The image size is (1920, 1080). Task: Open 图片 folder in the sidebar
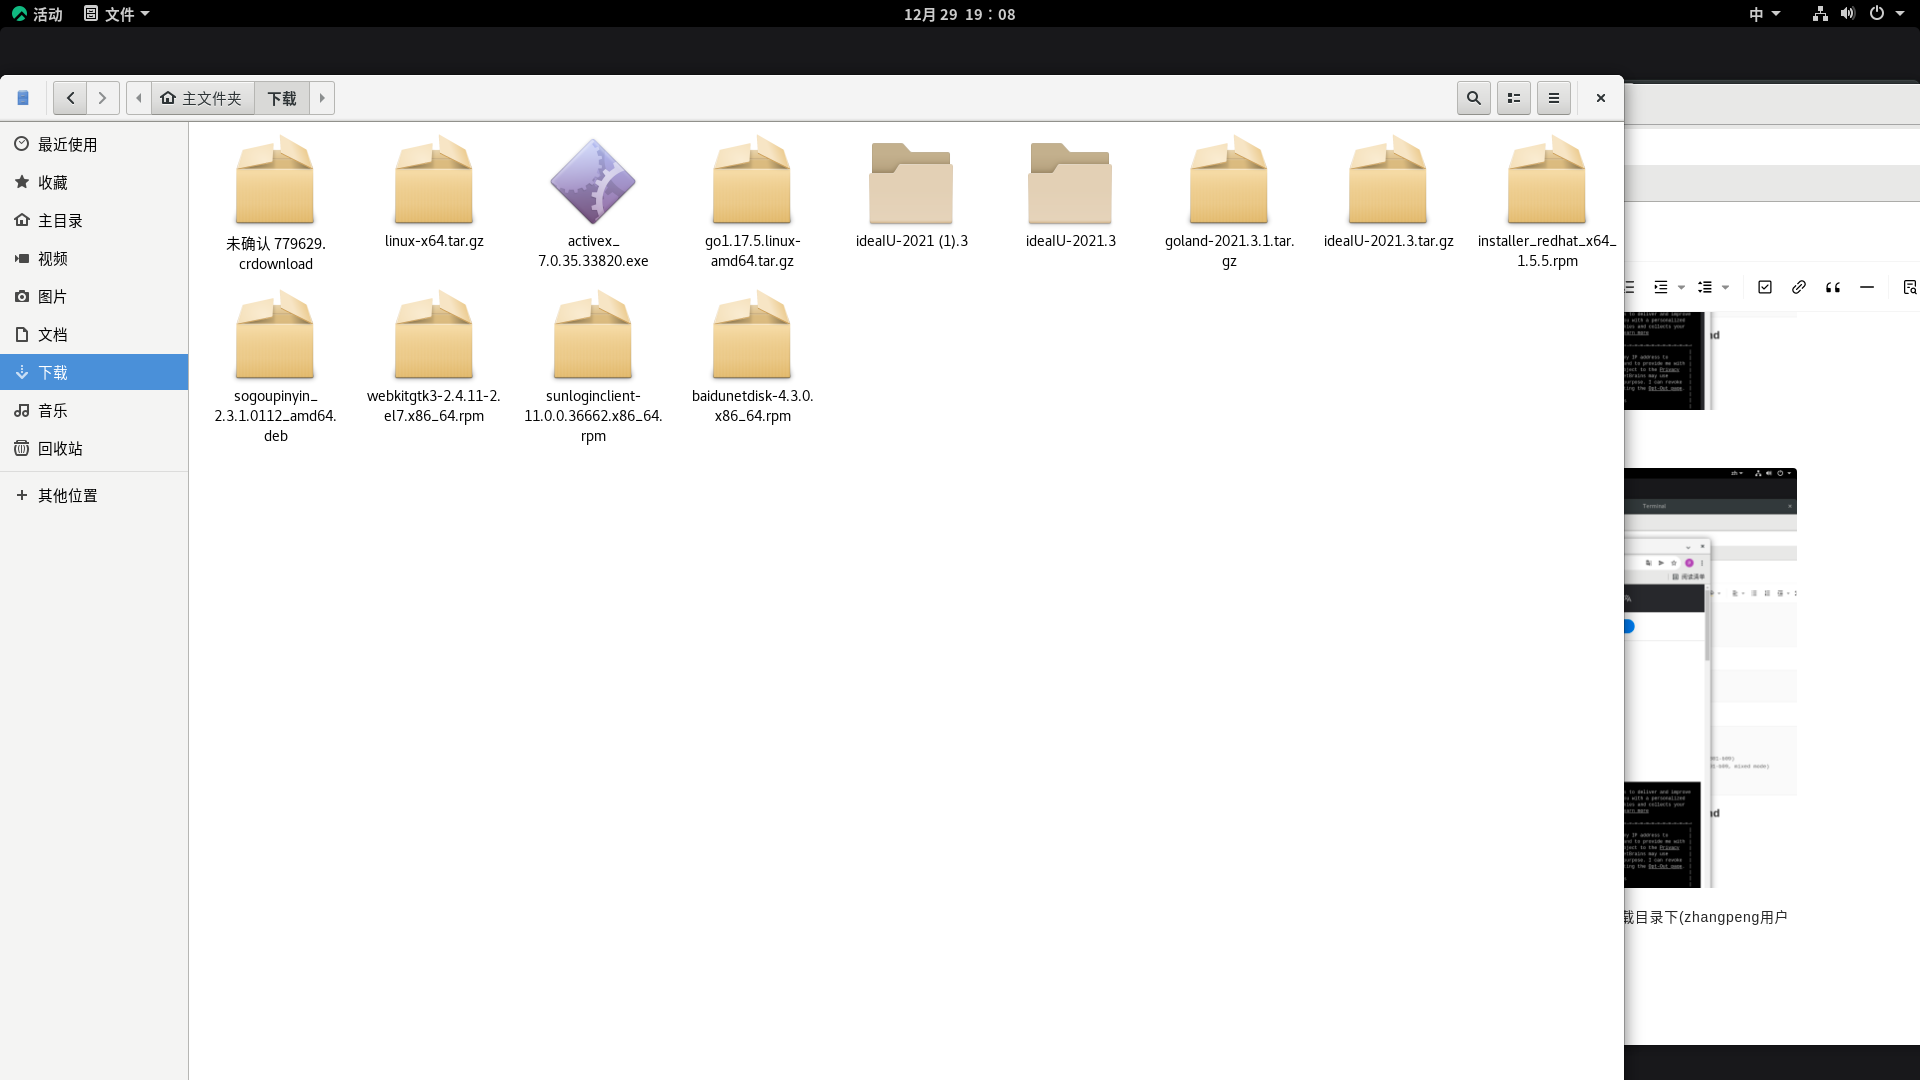point(94,296)
